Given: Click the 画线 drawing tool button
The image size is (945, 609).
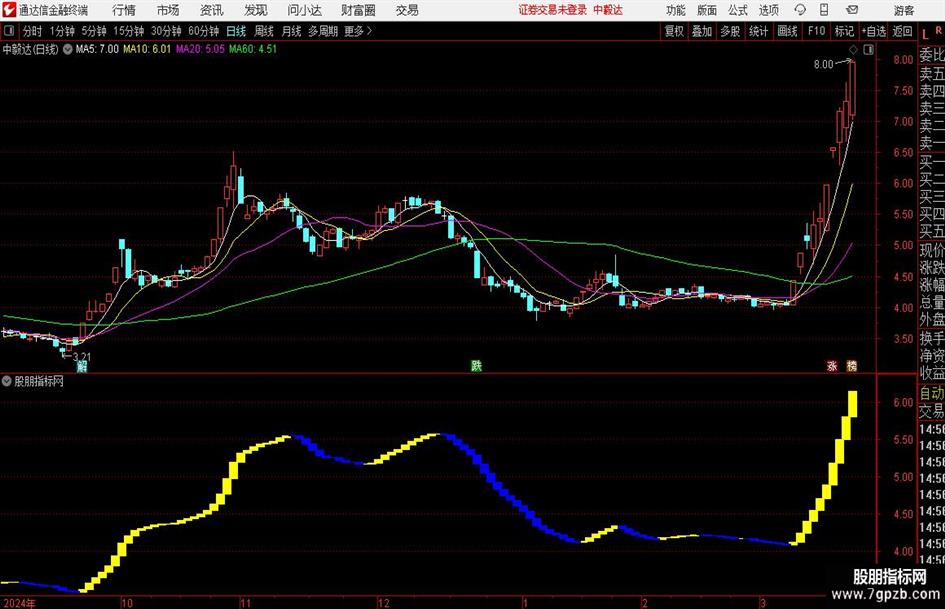Looking at the screenshot, I should [787, 31].
